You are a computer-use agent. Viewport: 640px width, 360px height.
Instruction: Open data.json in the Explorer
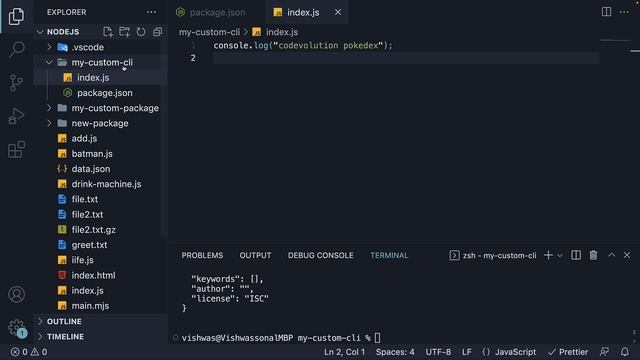tap(100, 169)
